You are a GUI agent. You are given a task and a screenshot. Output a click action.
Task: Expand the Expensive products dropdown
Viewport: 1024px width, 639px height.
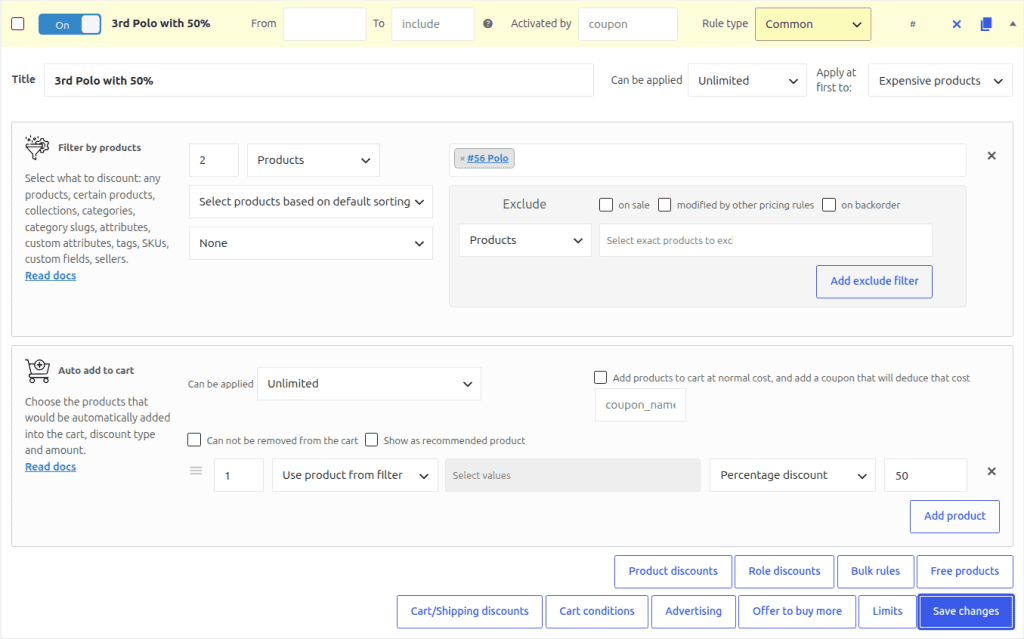click(940, 81)
